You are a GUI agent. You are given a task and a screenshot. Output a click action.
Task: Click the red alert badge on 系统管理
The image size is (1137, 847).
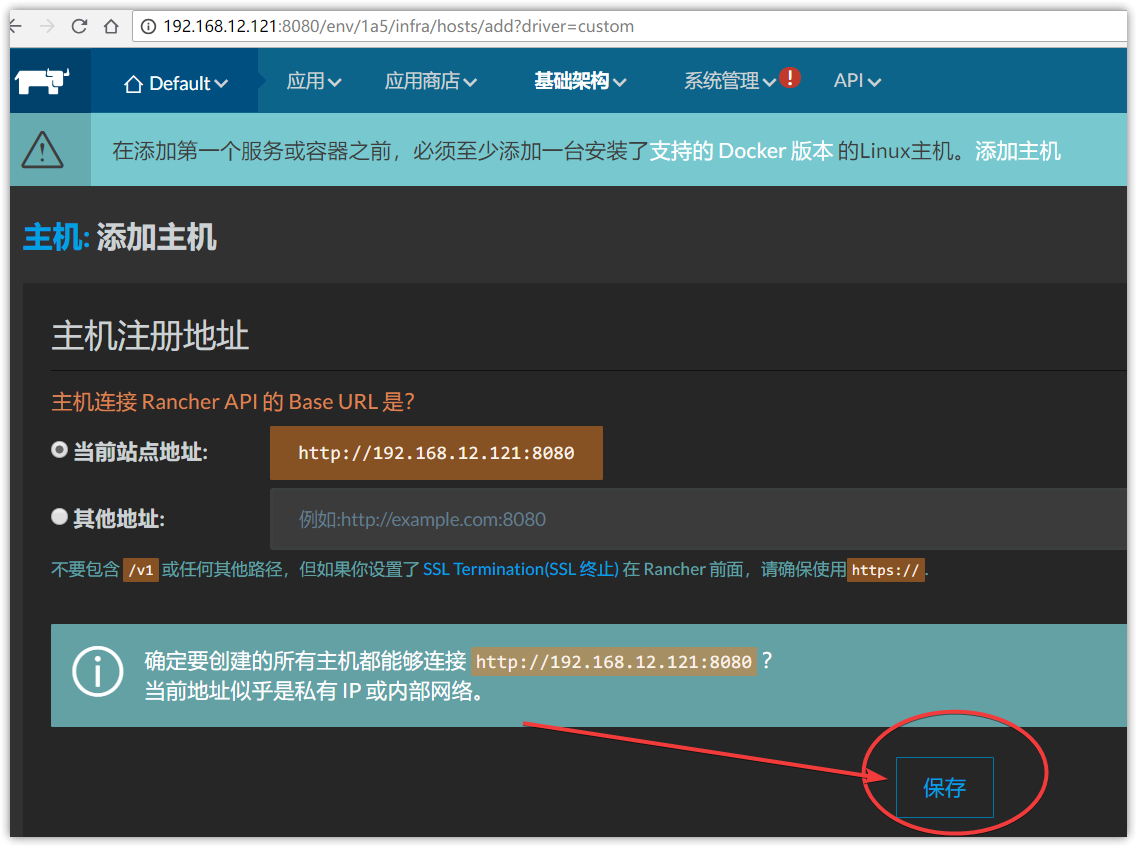pos(789,77)
